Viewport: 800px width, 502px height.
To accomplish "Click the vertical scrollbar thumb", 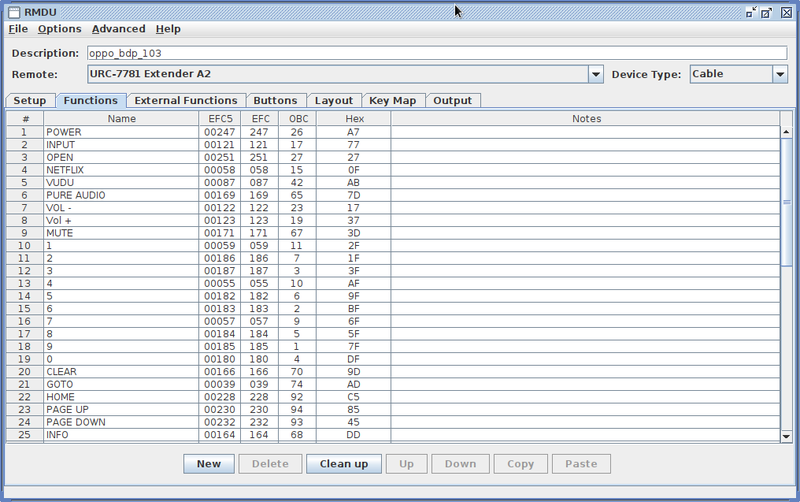I will coord(786,202).
